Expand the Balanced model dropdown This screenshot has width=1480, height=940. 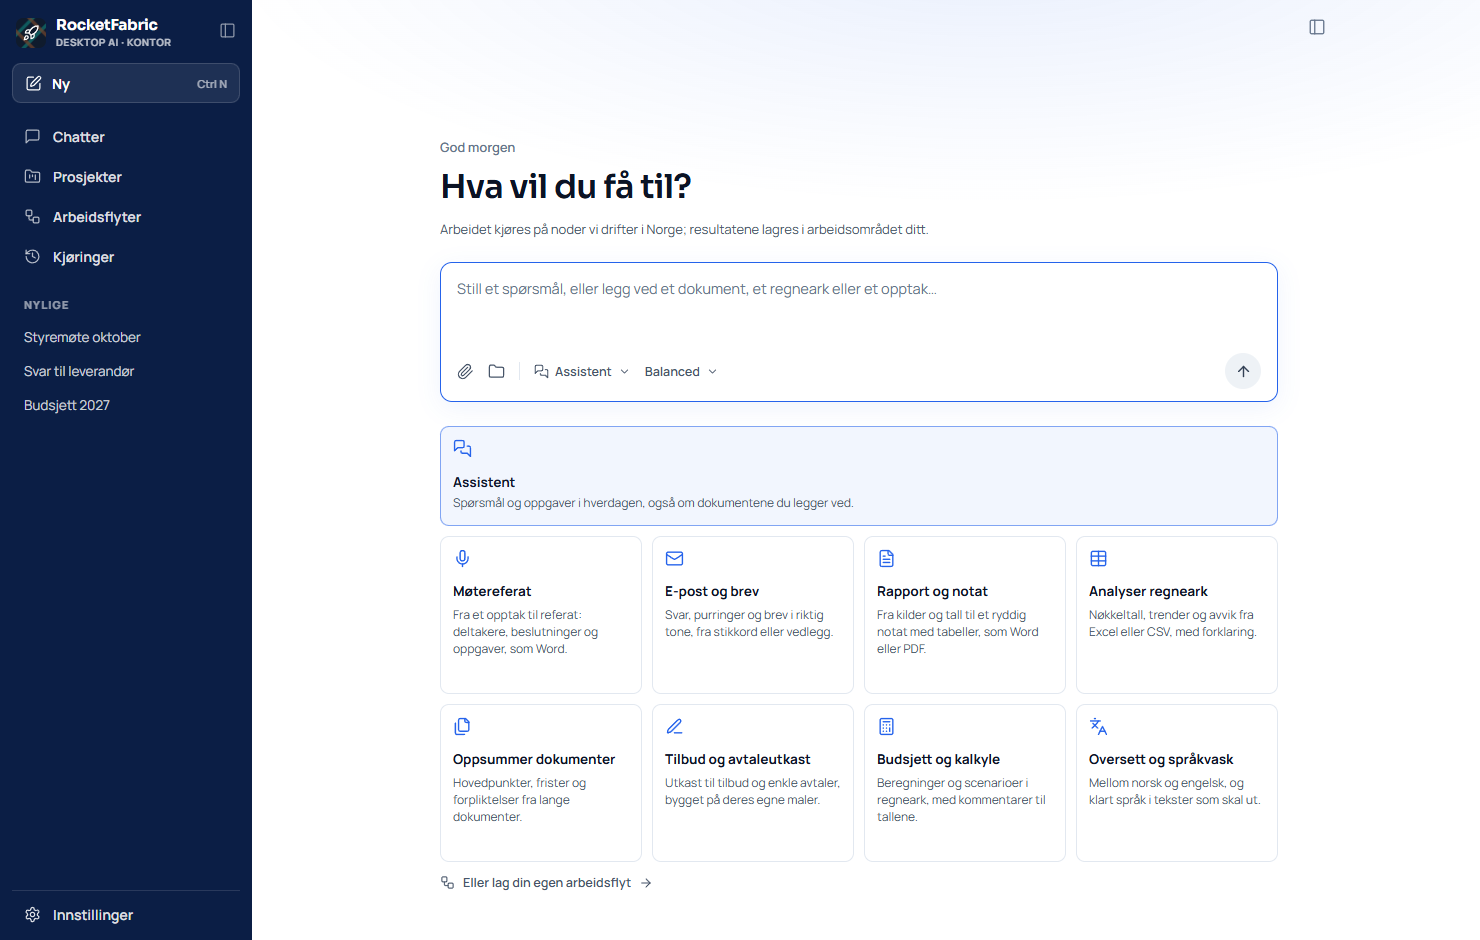click(680, 371)
